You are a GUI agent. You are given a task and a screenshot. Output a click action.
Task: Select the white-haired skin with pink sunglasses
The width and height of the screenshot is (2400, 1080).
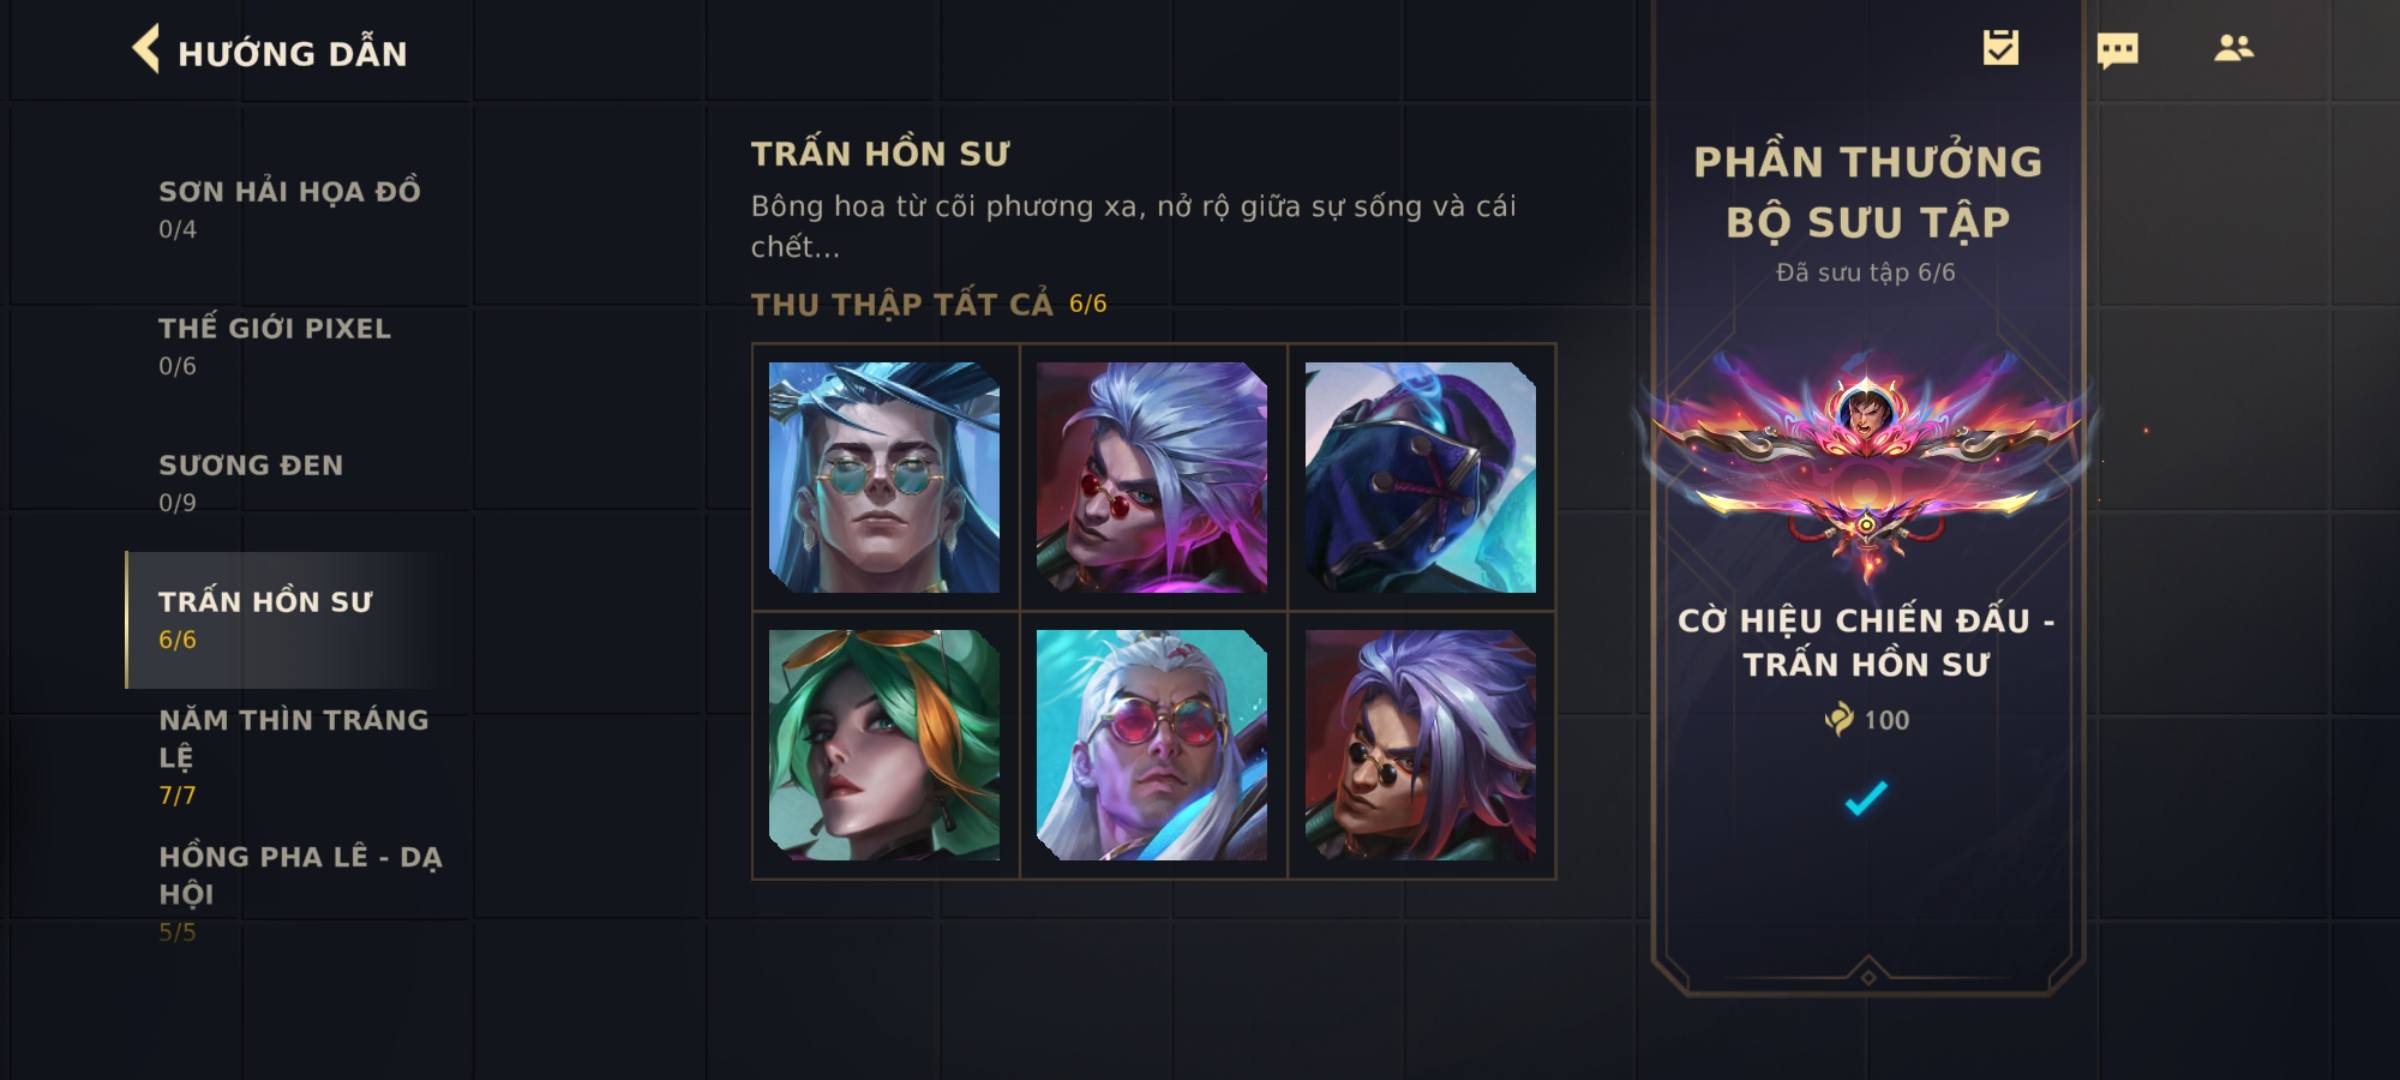pyautogui.click(x=1152, y=745)
